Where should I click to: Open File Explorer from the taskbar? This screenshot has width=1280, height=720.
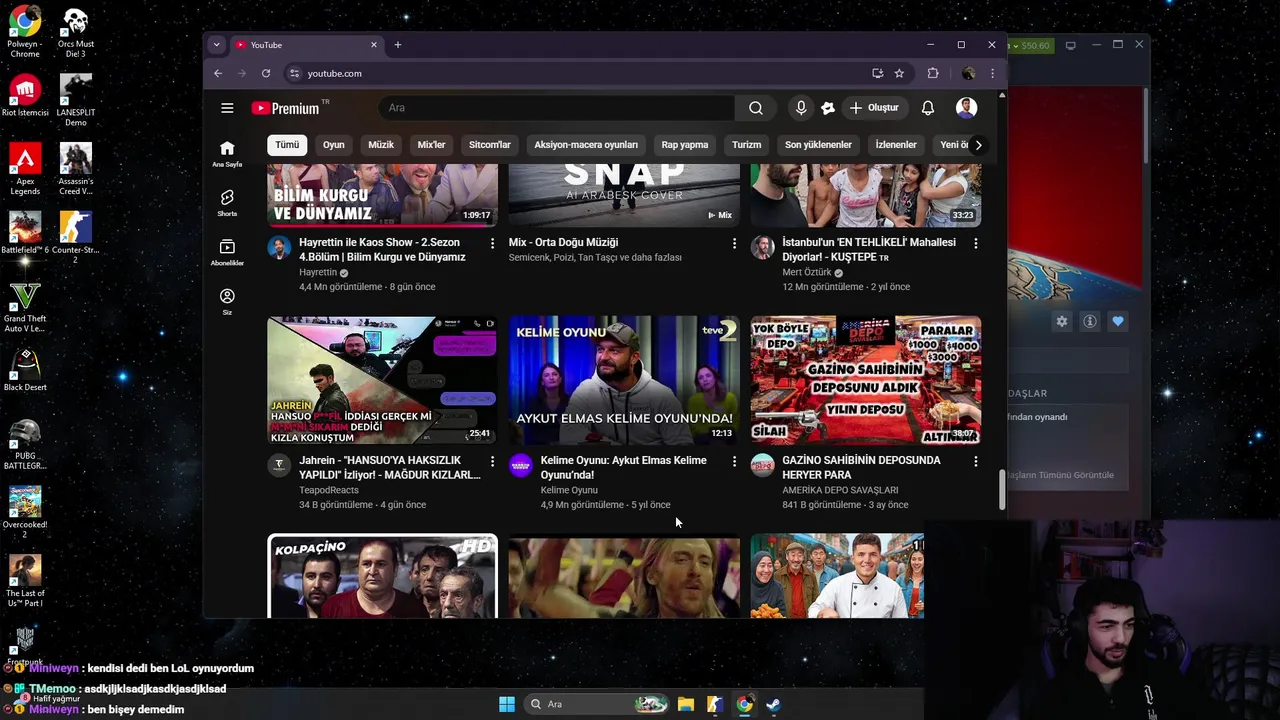685,704
